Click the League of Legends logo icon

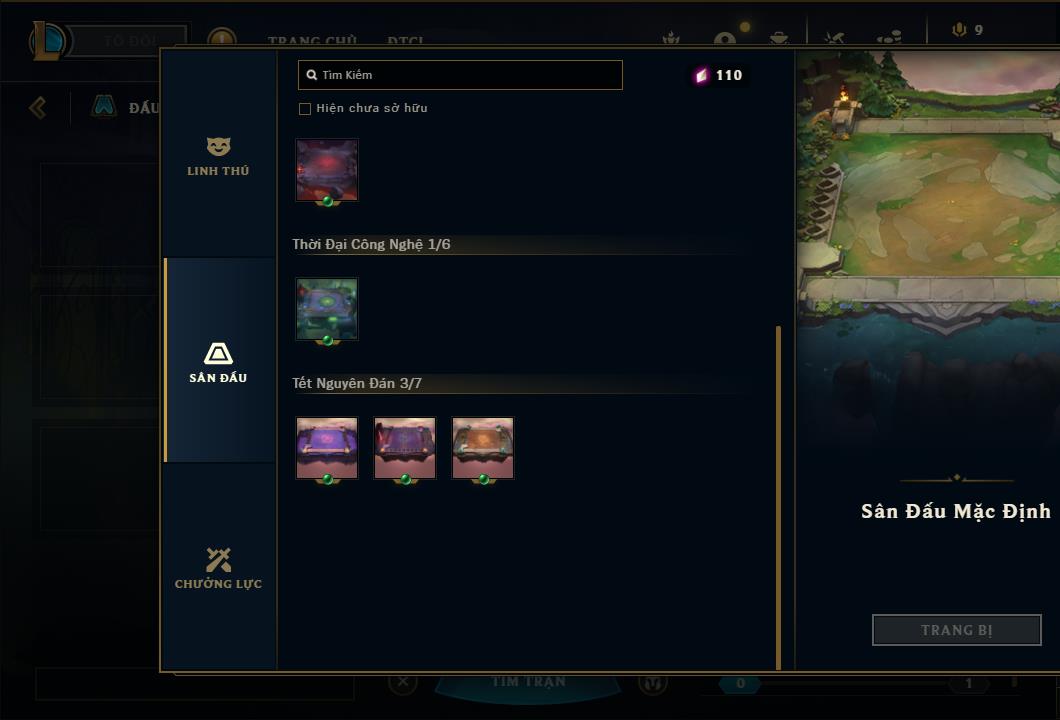tap(47, 41)
